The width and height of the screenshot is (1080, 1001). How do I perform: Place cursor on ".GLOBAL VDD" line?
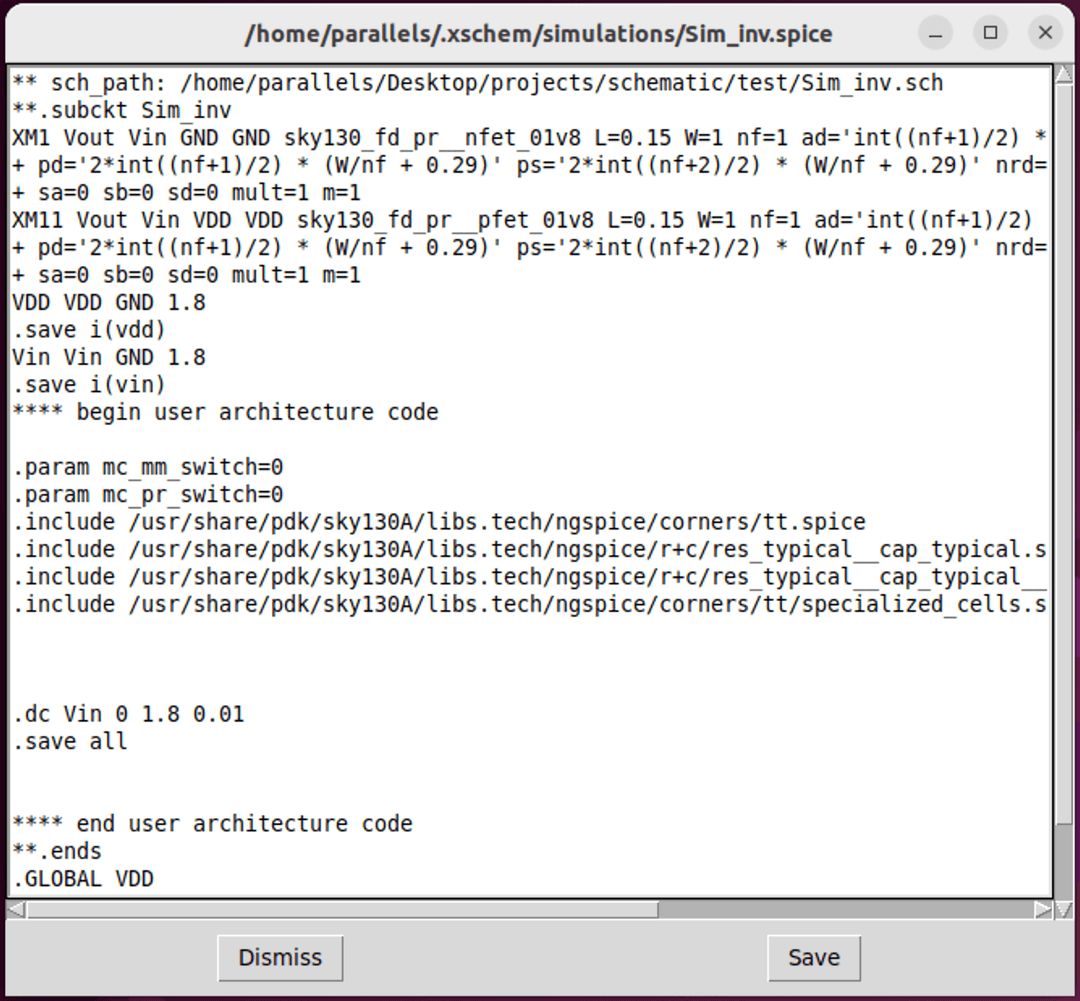coord(83,880)
